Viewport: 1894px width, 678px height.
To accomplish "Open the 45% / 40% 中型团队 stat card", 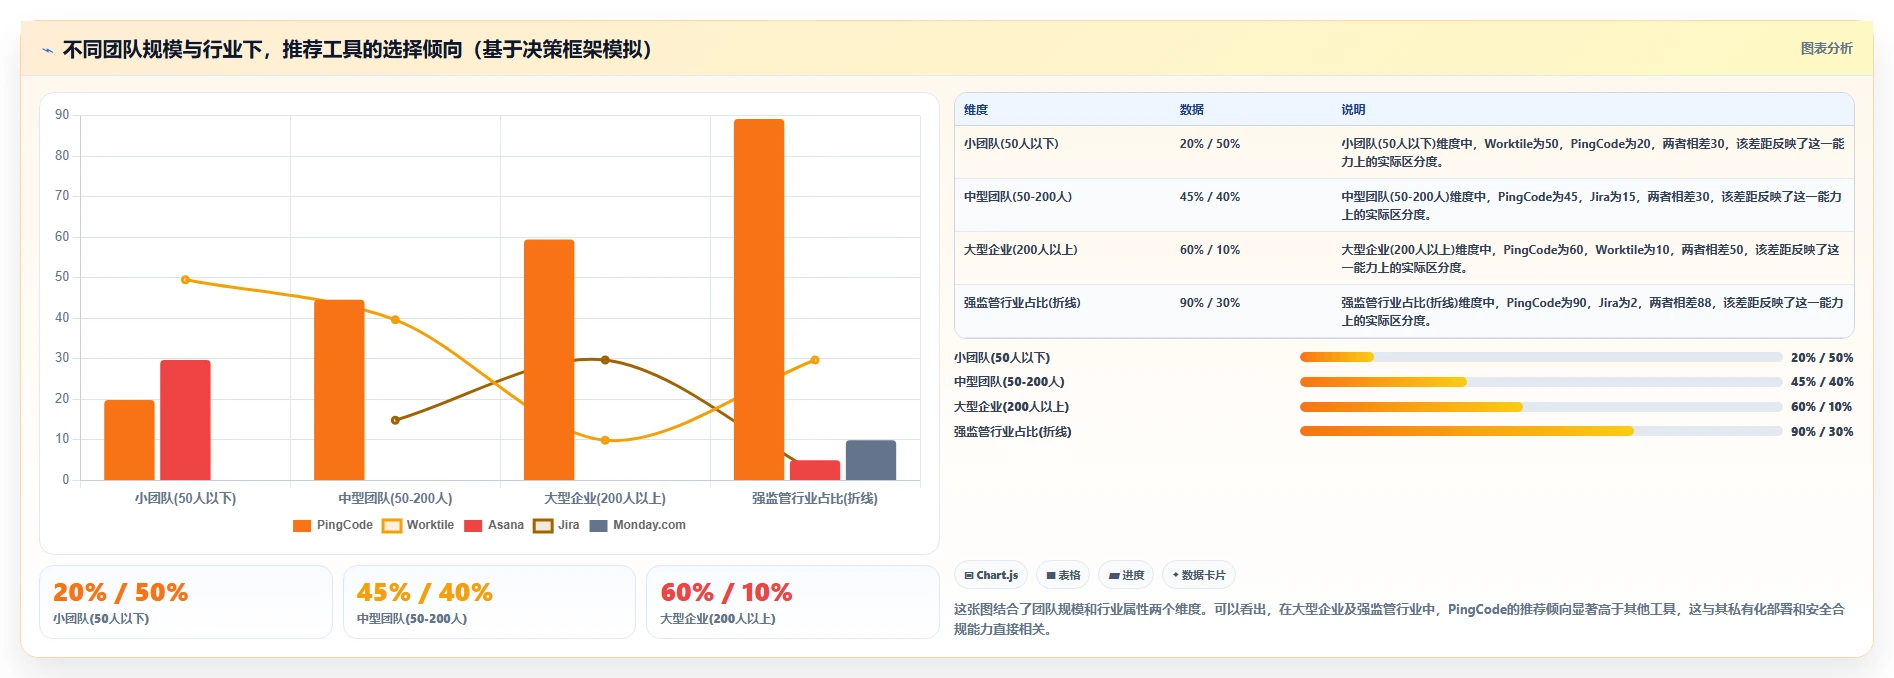I will [x=489, y=602].
